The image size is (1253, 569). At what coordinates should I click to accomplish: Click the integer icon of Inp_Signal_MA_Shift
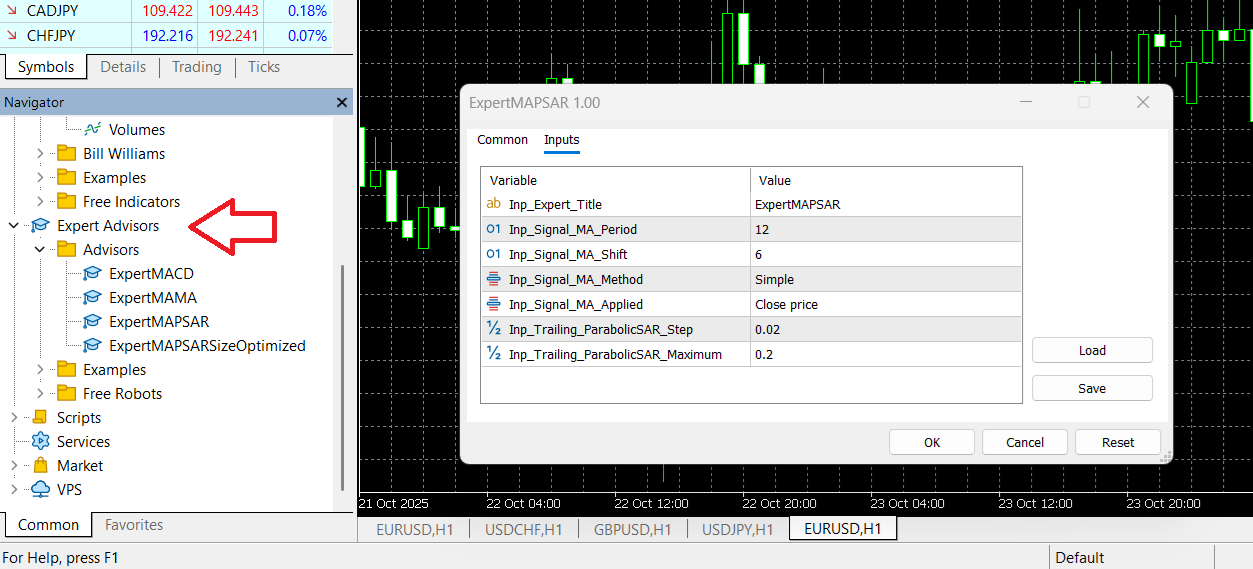[x=493, y=254]
